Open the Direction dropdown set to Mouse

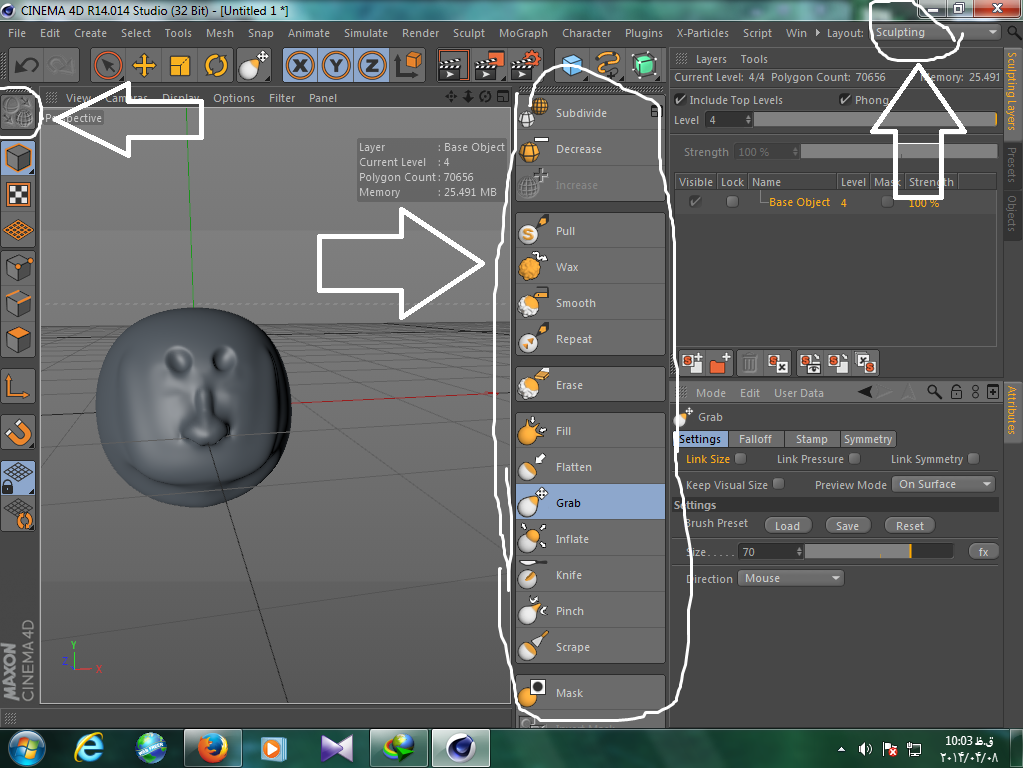(x=791, y=578)
